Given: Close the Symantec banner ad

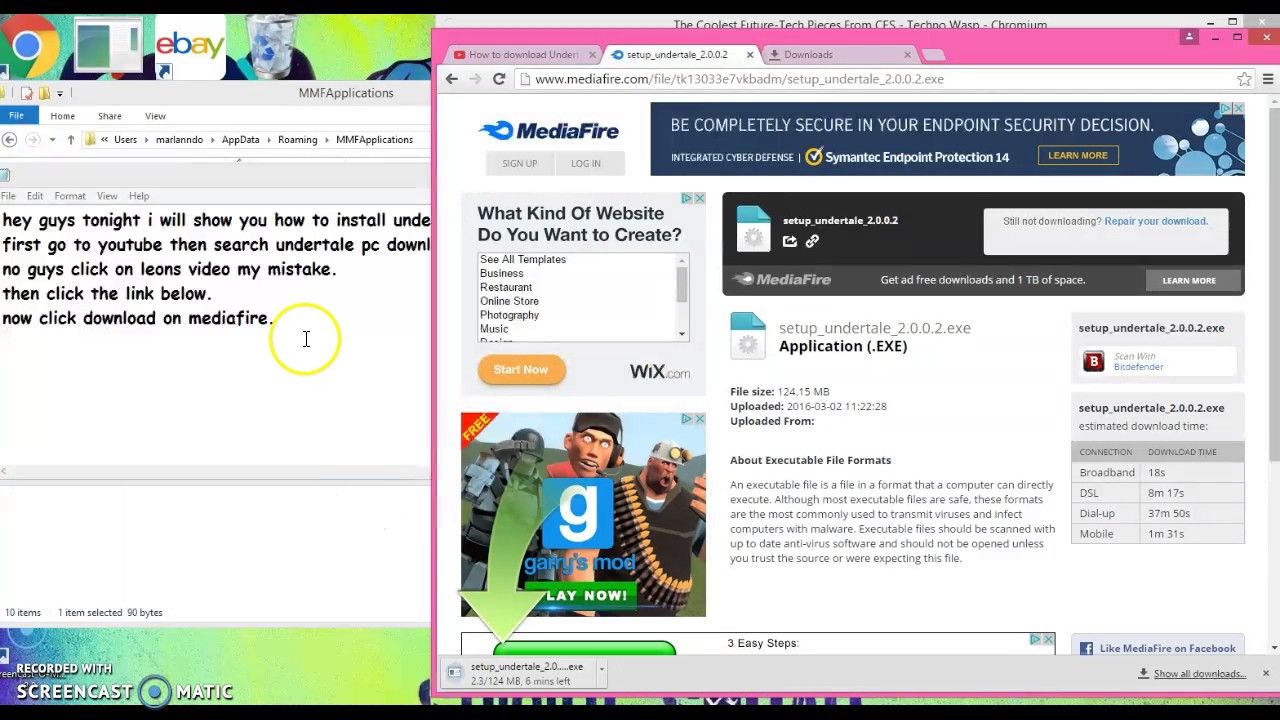Looking at the screenshot, I should pyautogui.click(x=1238, y=108).
